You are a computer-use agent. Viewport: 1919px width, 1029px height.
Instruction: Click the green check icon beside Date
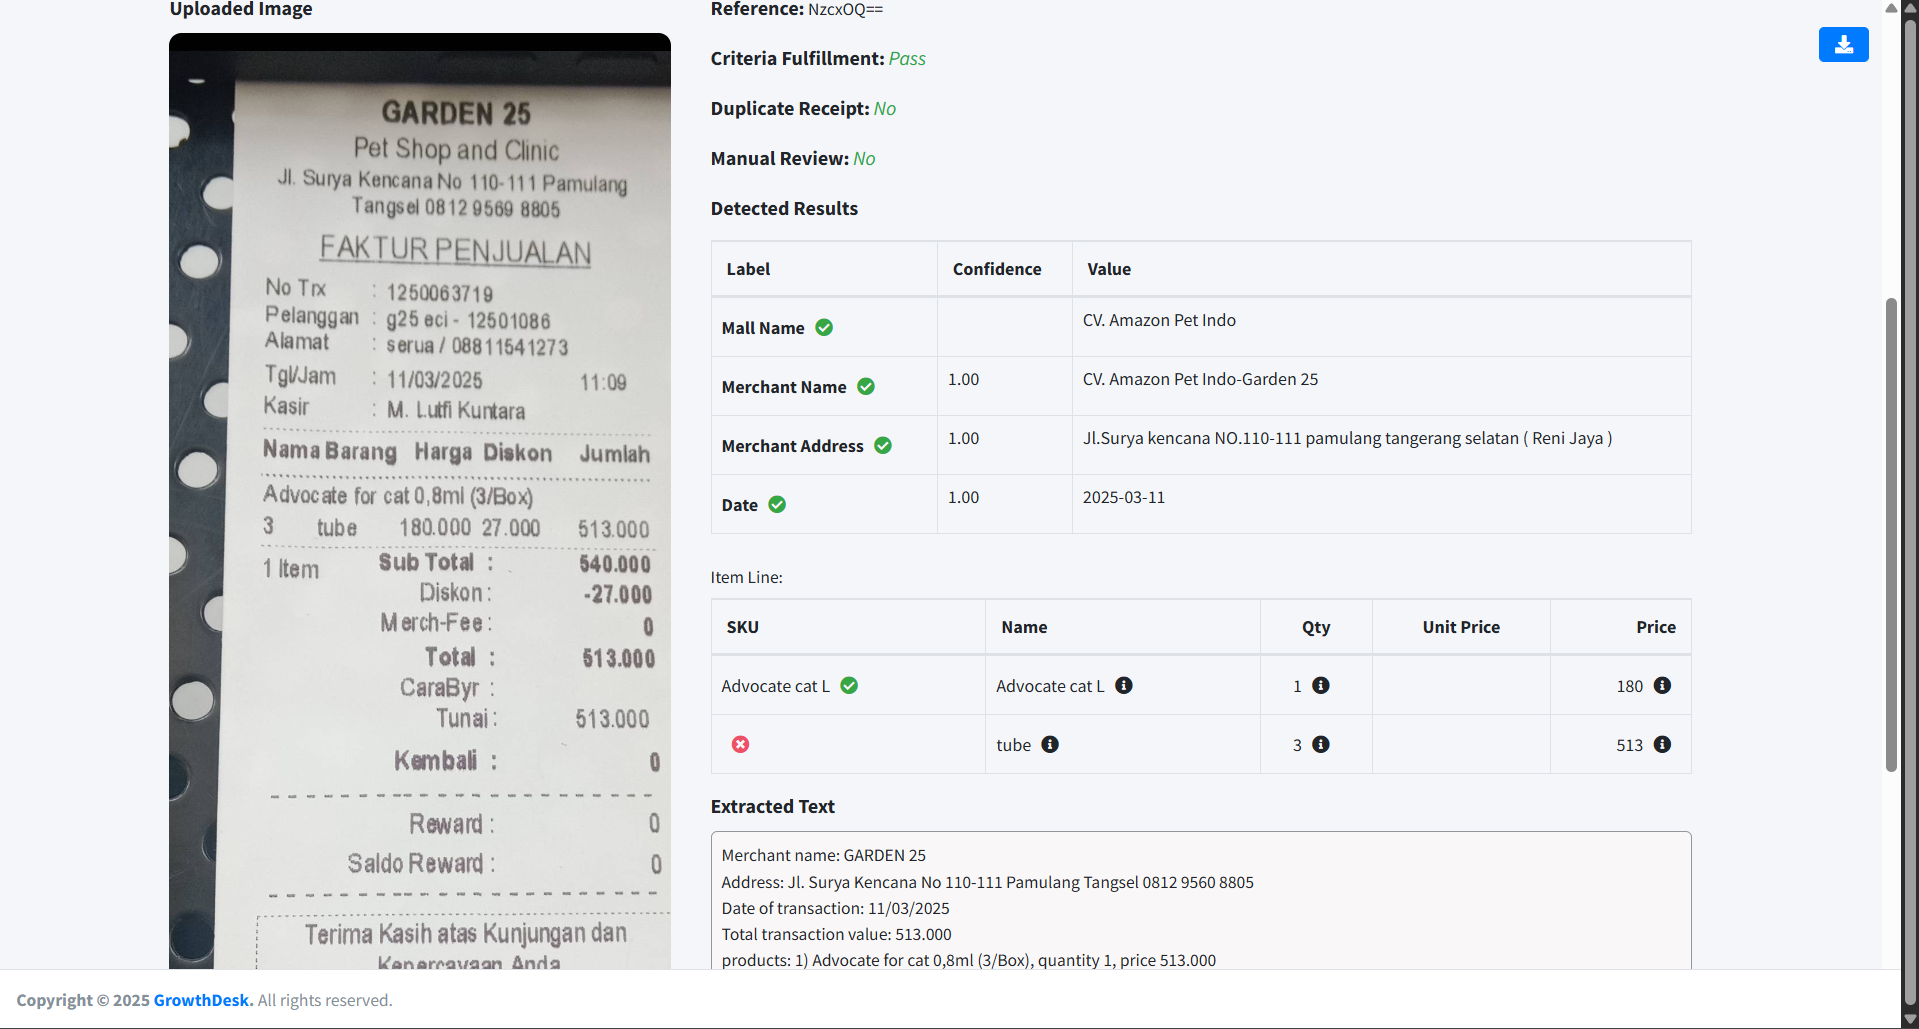coord(777,505)
